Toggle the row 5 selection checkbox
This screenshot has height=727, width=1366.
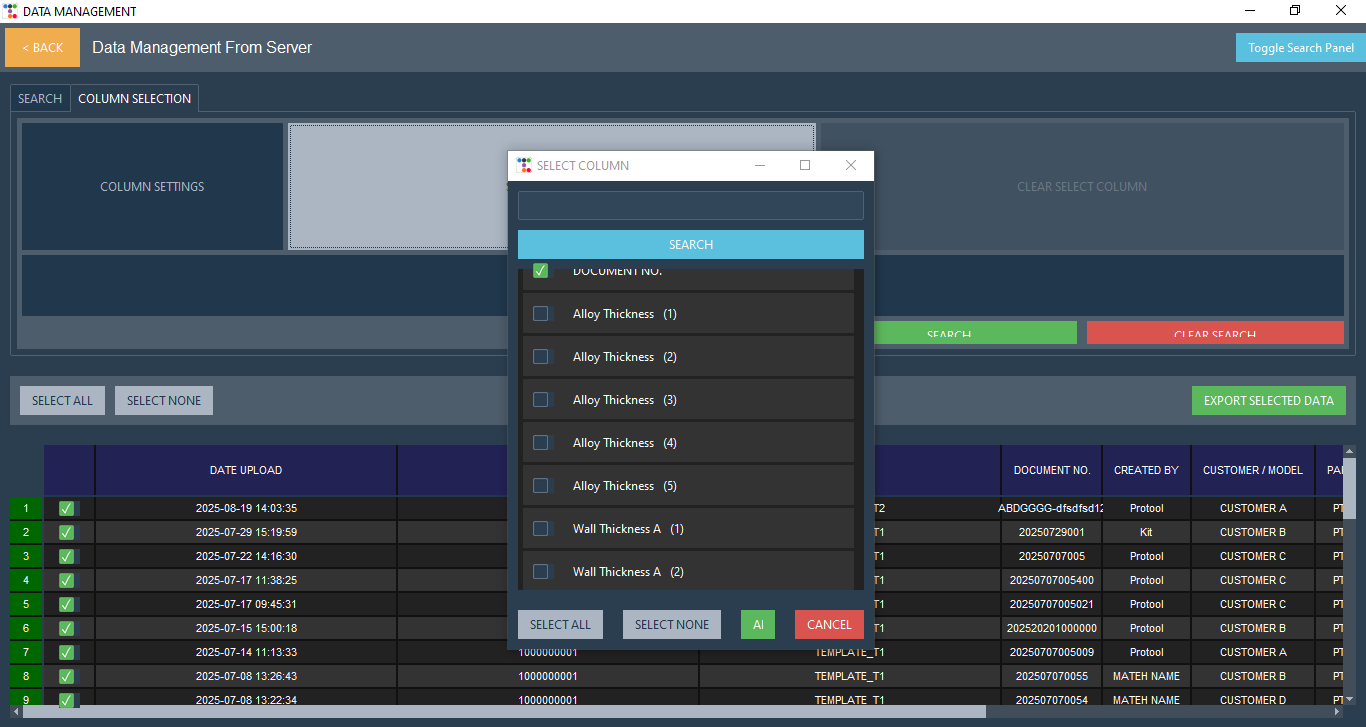coord(66,604)
